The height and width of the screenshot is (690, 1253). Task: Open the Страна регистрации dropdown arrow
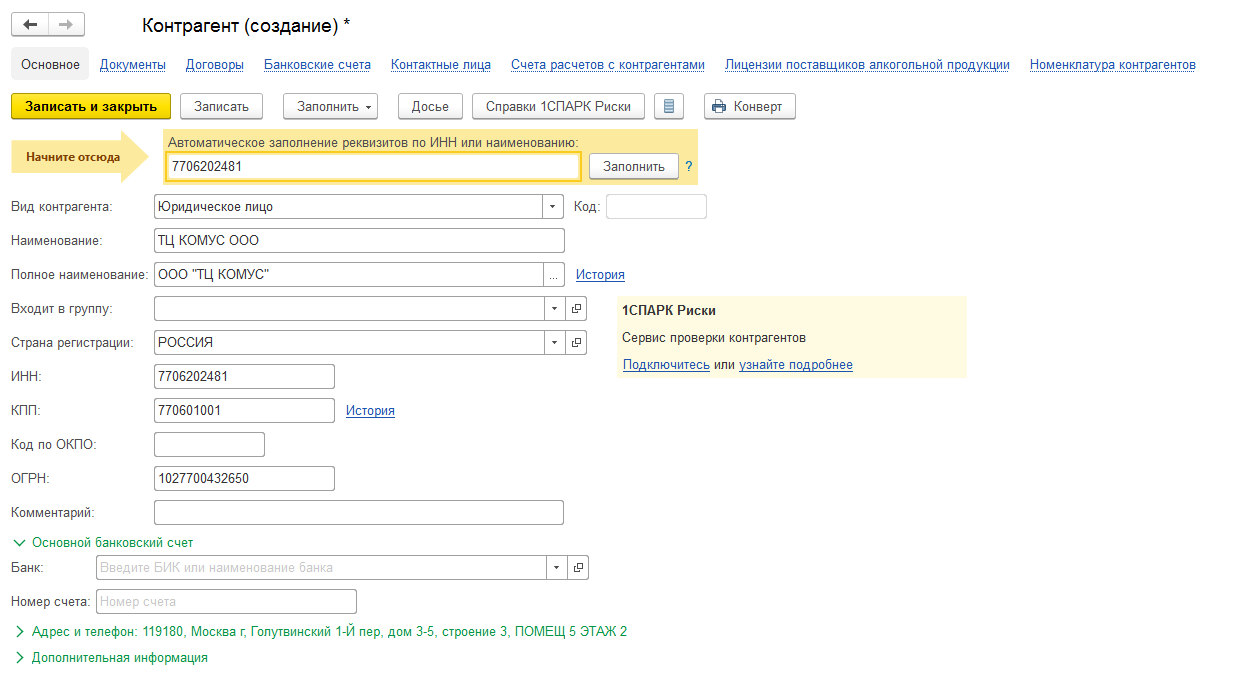[x=555, y=343]
